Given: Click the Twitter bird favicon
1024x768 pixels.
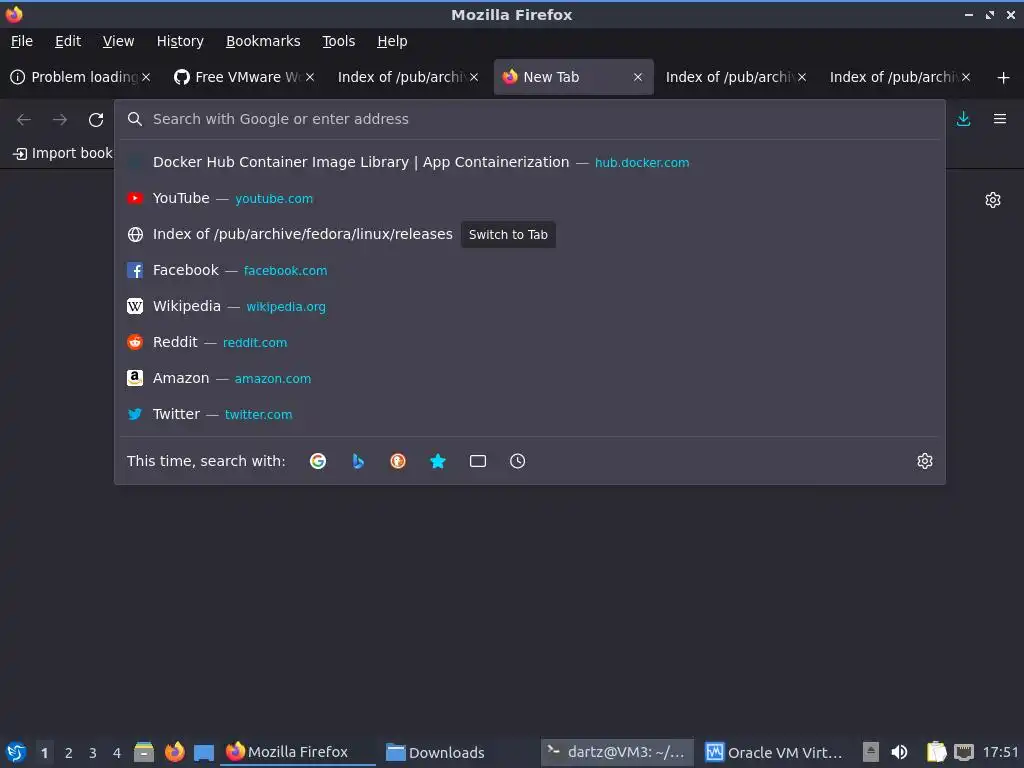Looking at the screenshot, I should pos(135,414).
